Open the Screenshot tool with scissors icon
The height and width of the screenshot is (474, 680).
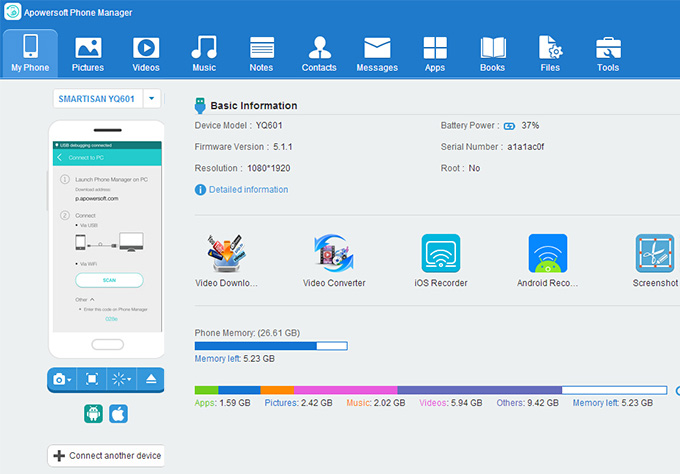coord(655,253)
